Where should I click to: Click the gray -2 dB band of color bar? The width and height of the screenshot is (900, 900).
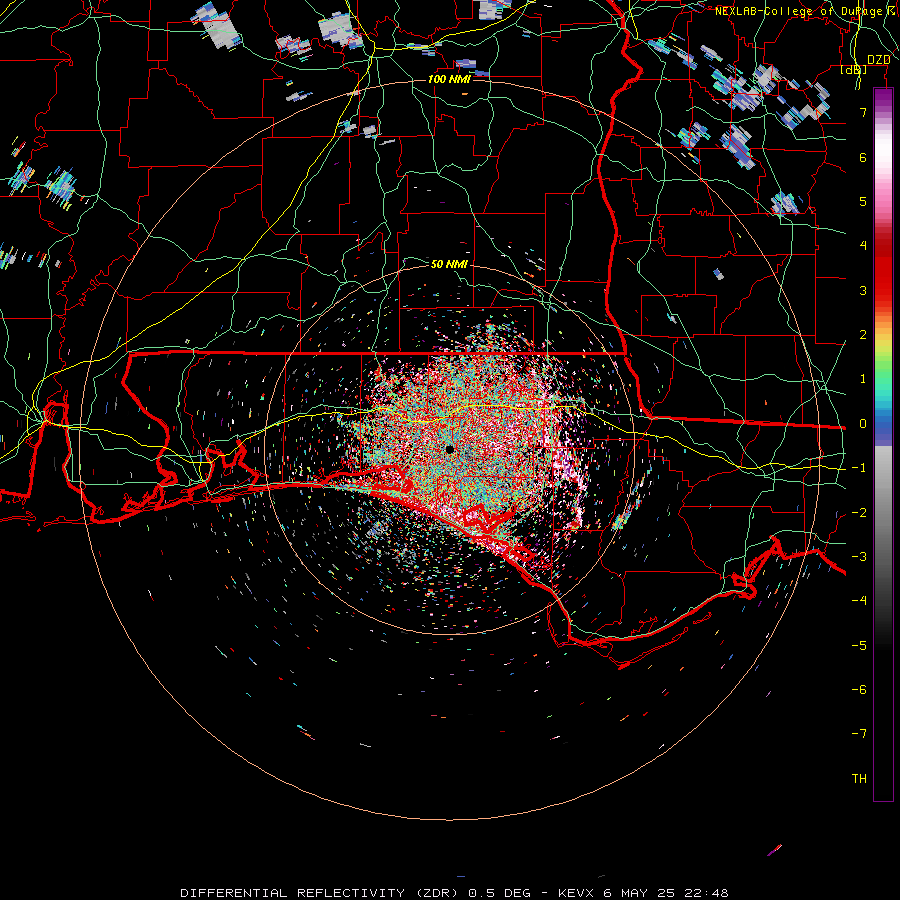pos(883,511)
